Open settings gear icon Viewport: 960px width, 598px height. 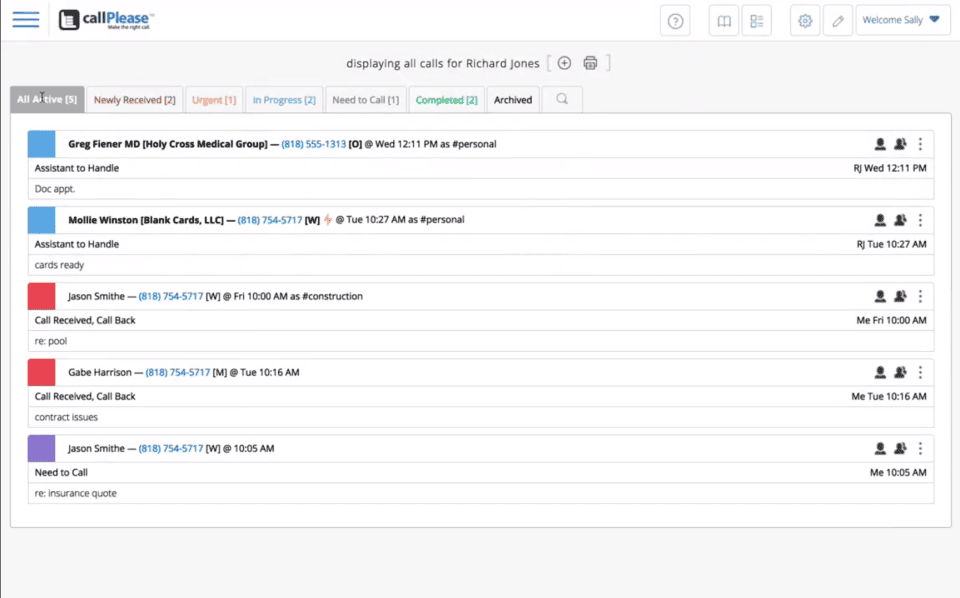tap(804, 21)
